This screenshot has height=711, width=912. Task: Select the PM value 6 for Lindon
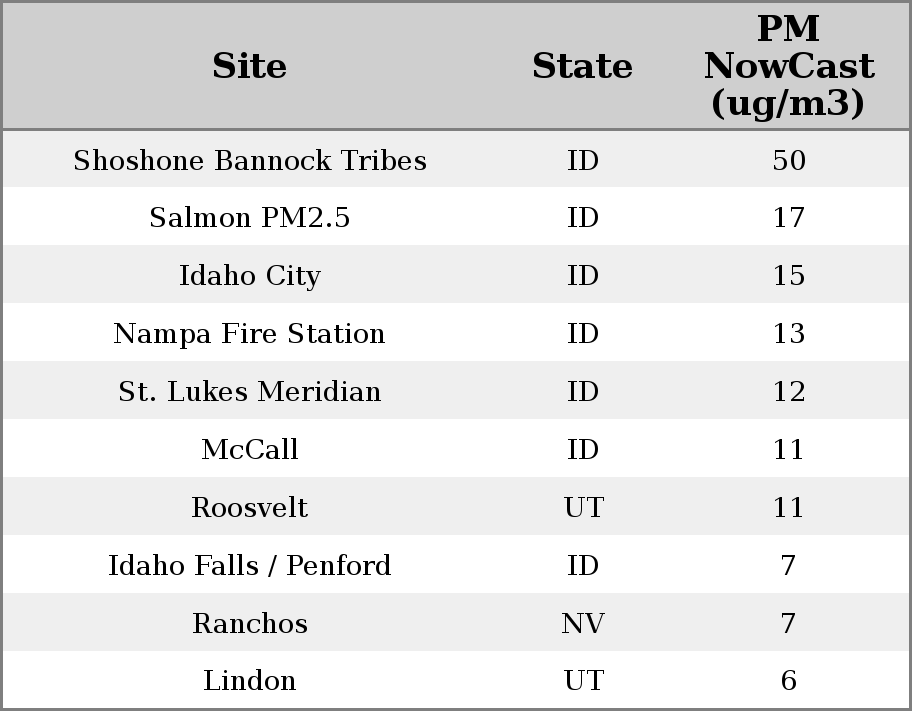coord(788,681)
